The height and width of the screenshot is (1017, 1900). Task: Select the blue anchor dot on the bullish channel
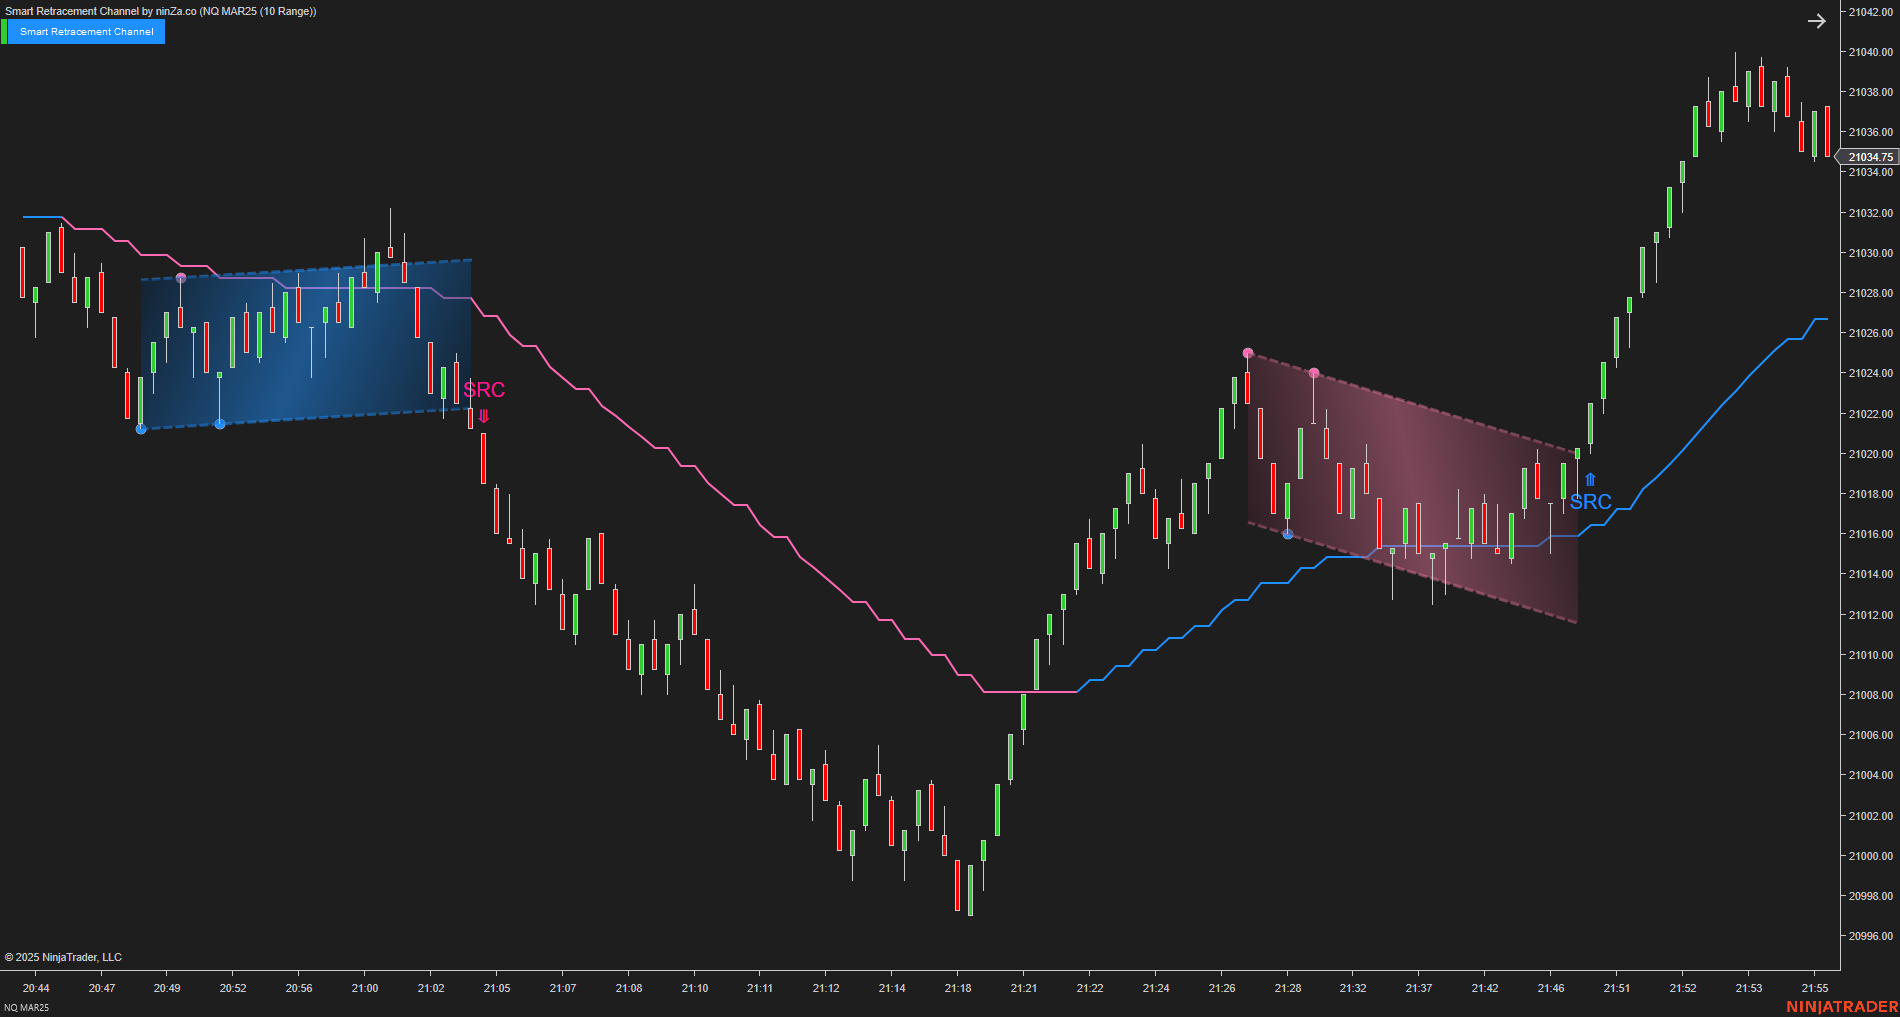(x=141, y=429)
